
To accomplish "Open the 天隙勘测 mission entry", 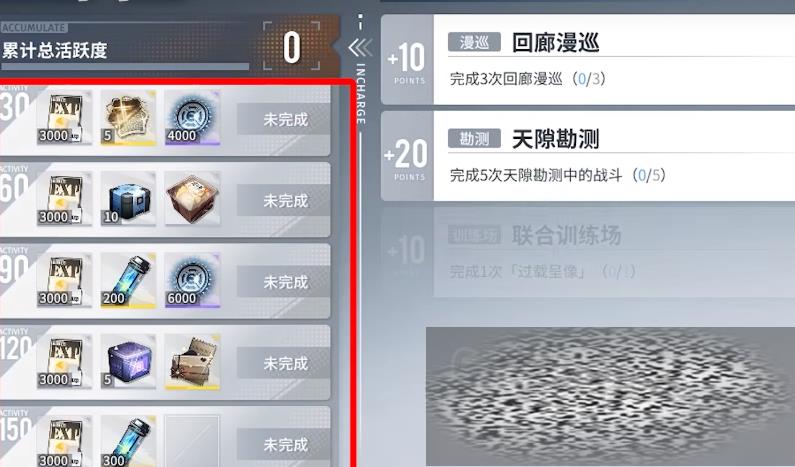I will click(588, 156).
